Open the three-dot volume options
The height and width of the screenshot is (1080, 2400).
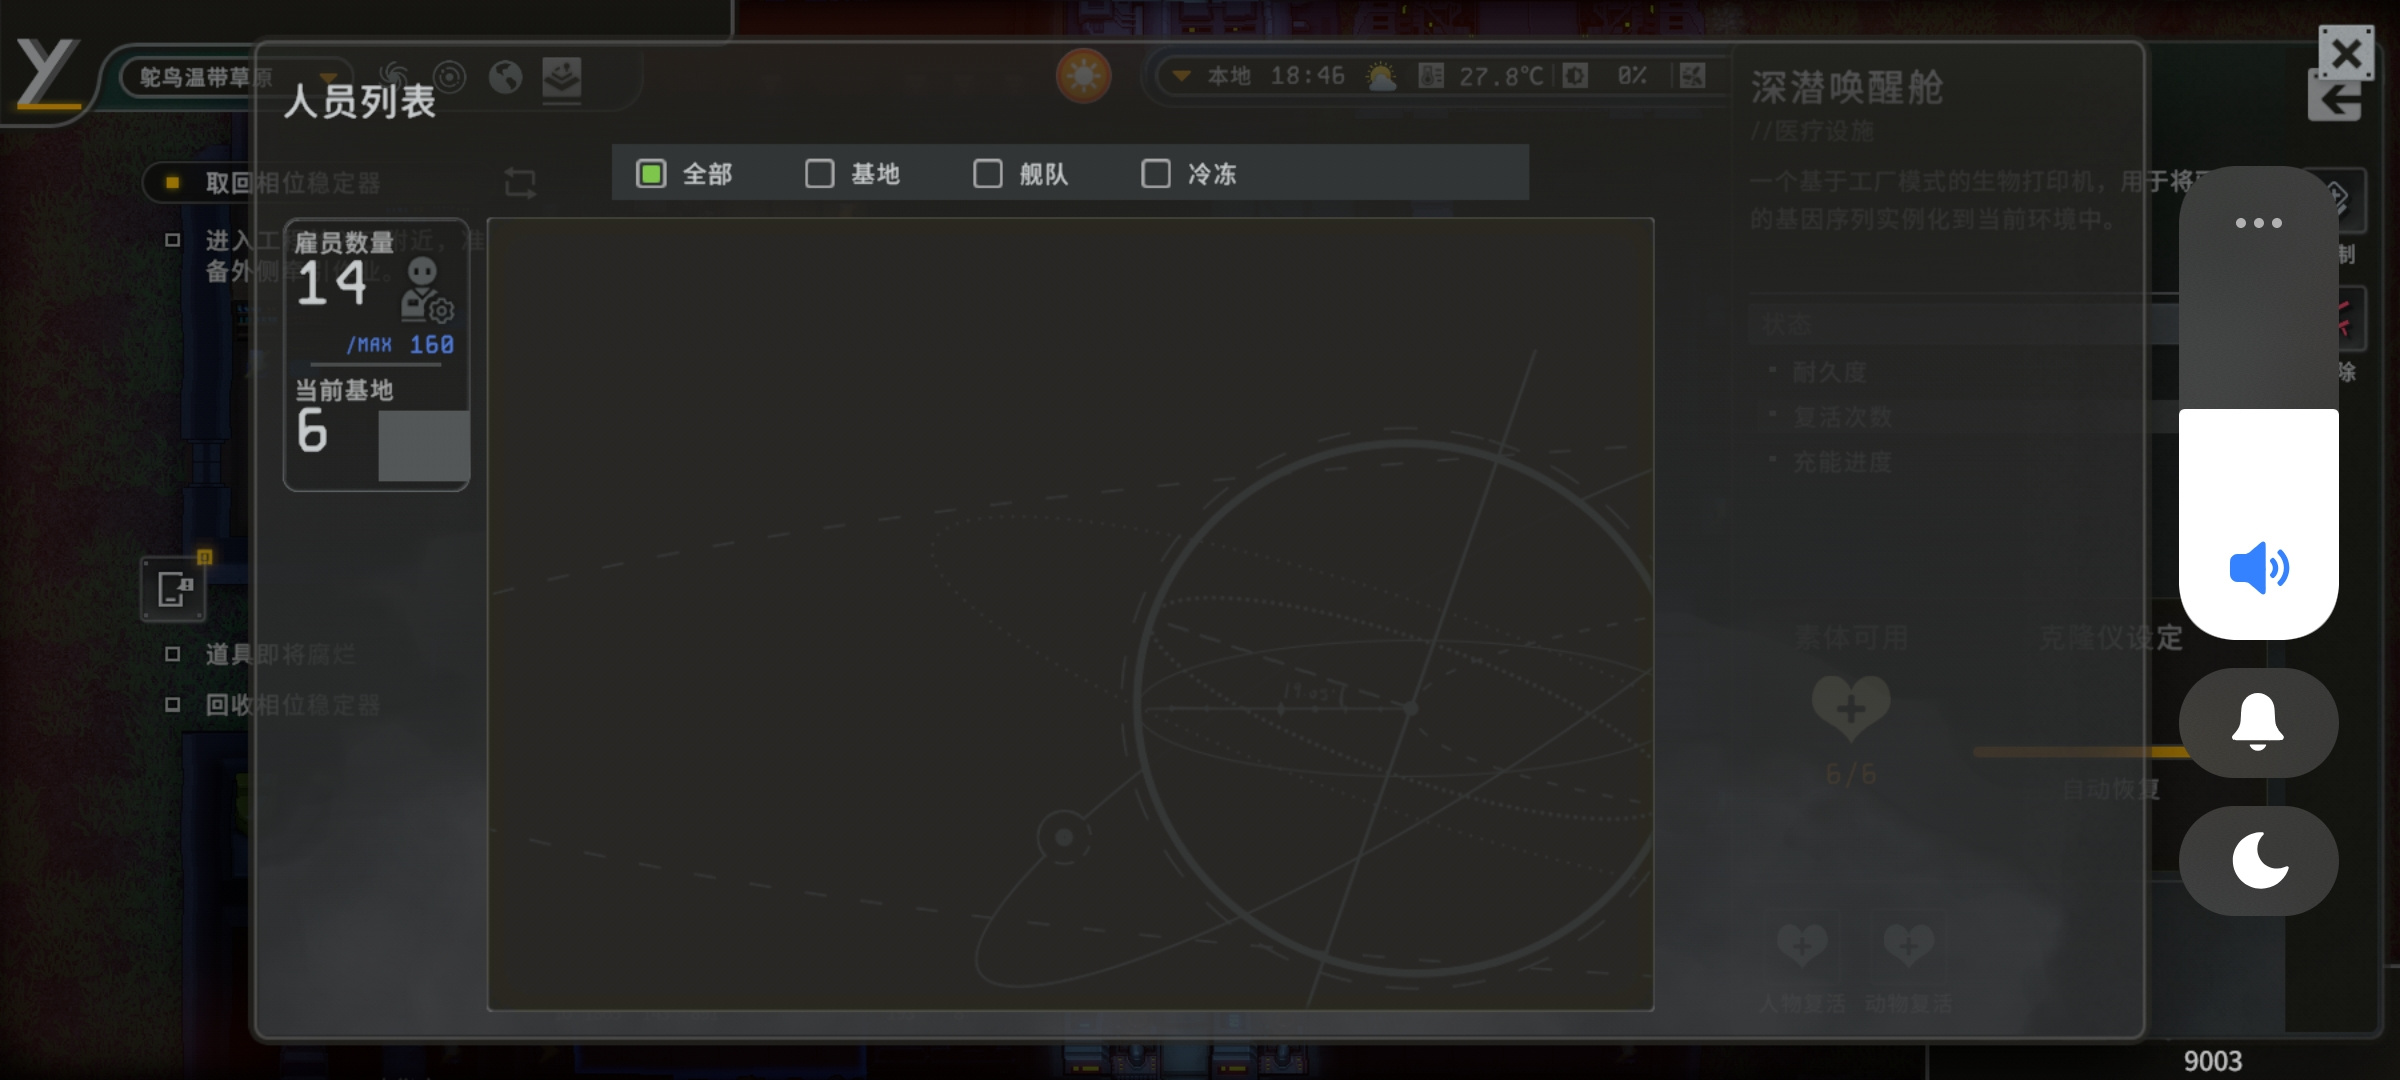pos(2258,223)
